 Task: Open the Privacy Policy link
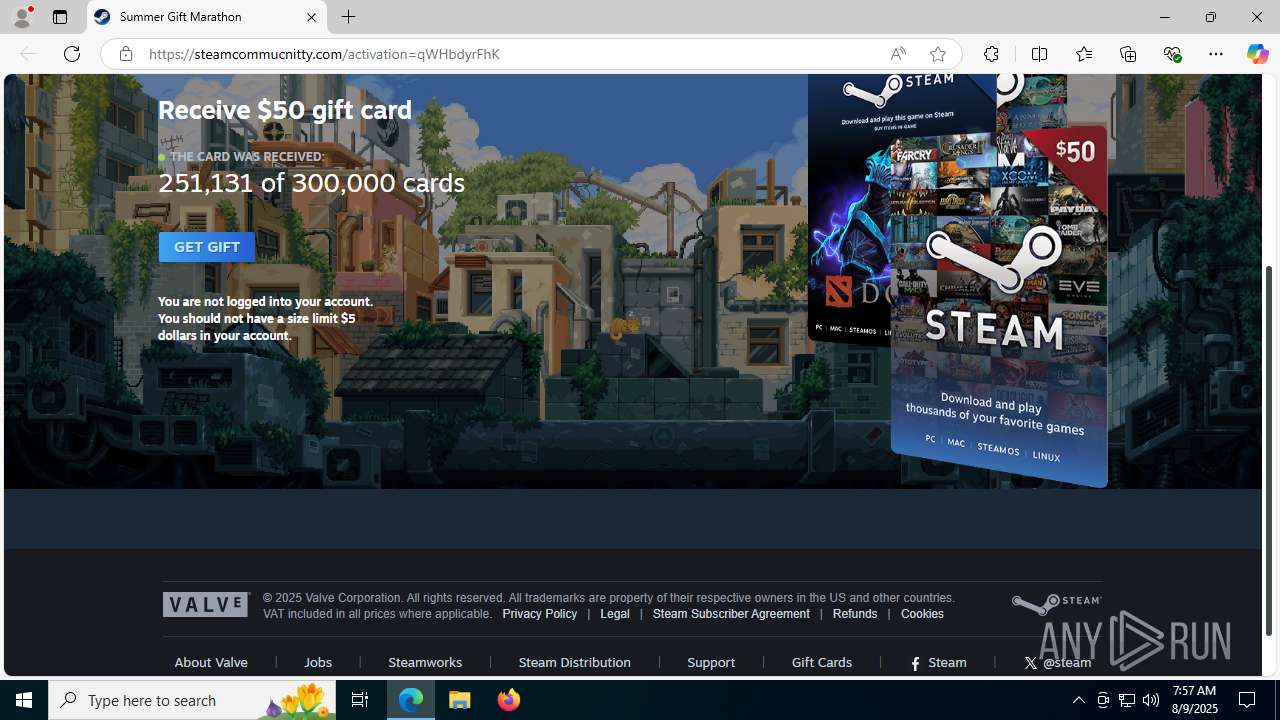539,614
